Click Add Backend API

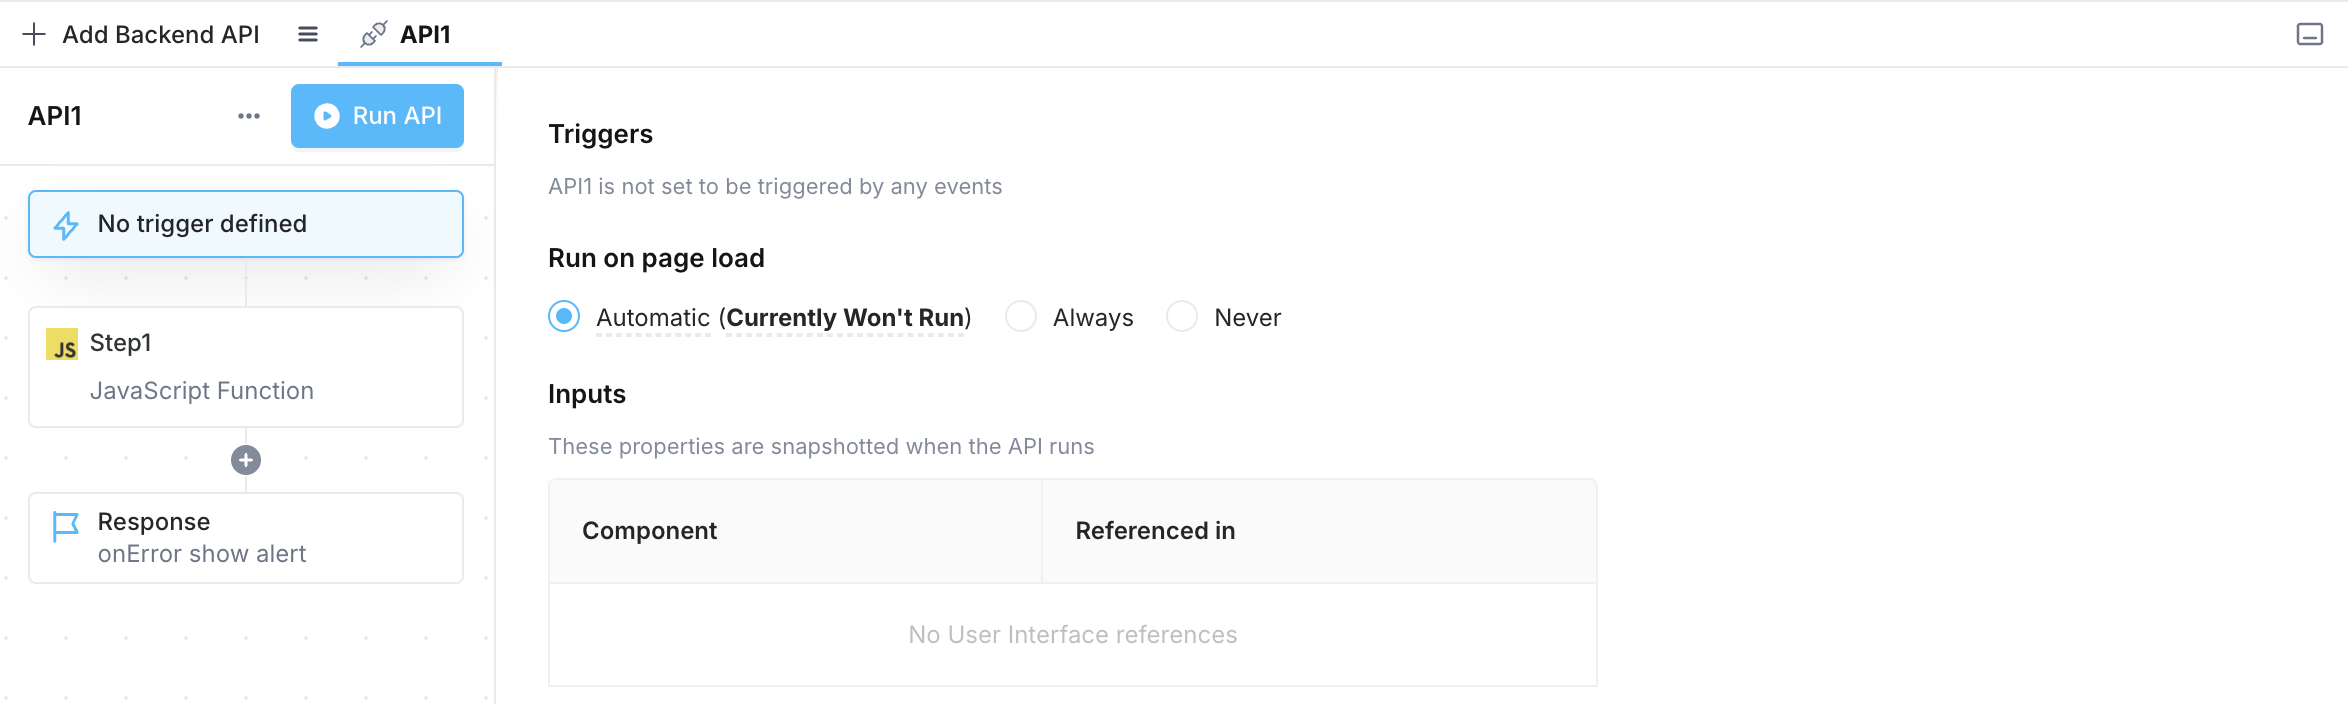coord(160,35)
